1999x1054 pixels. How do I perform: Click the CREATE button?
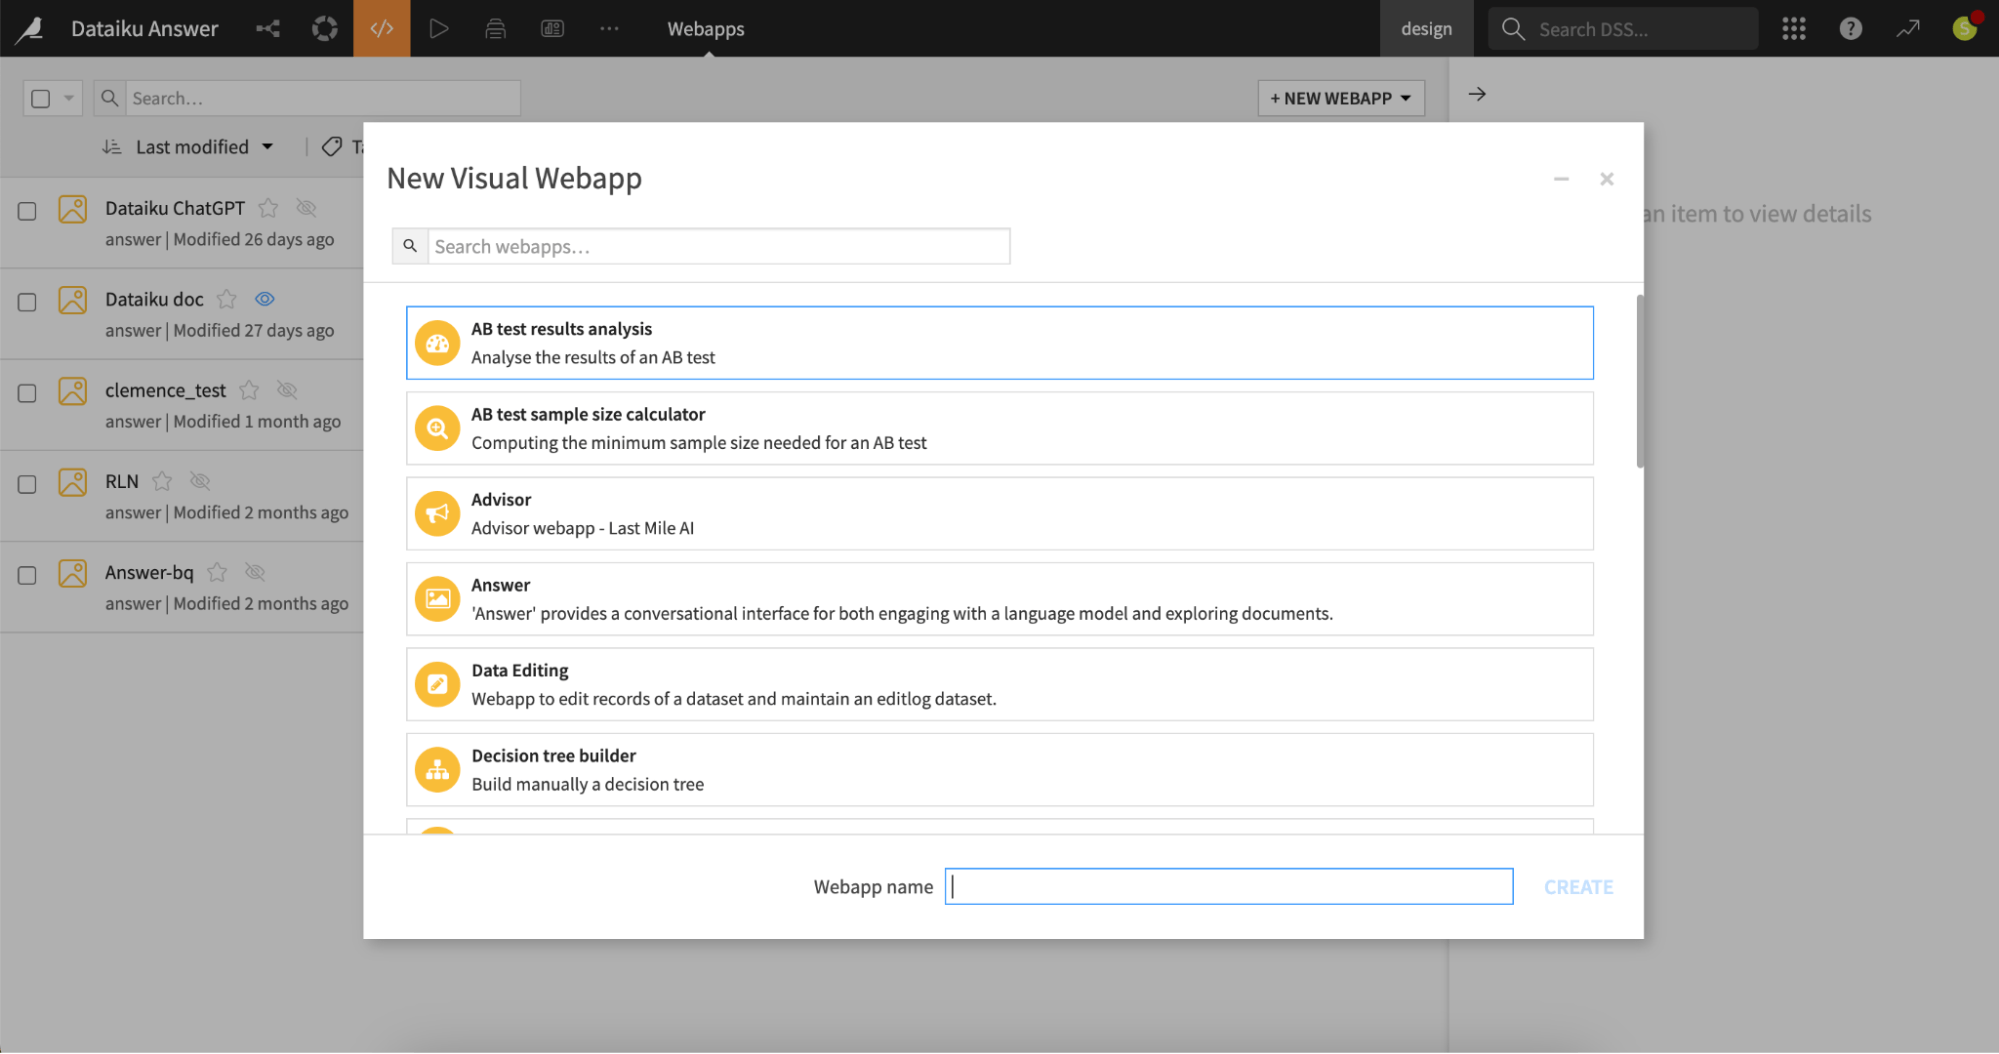coord(1577,887)
